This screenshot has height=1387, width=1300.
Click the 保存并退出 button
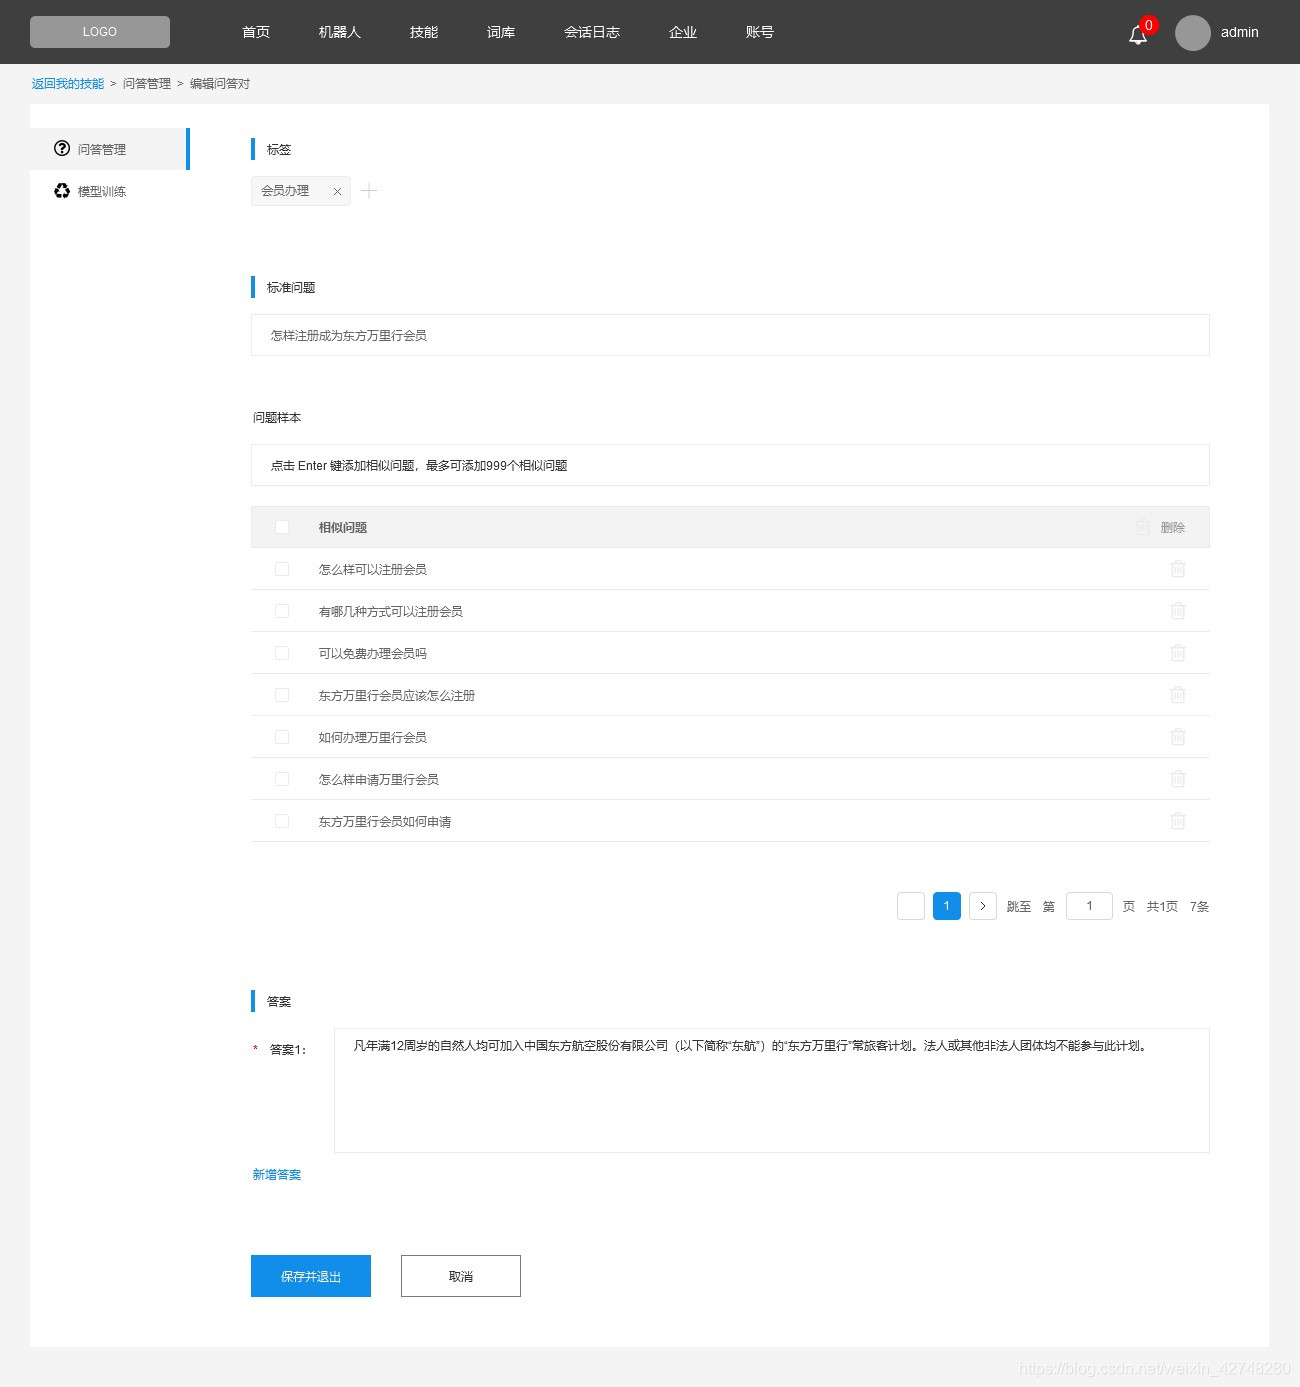[311, 1276]
